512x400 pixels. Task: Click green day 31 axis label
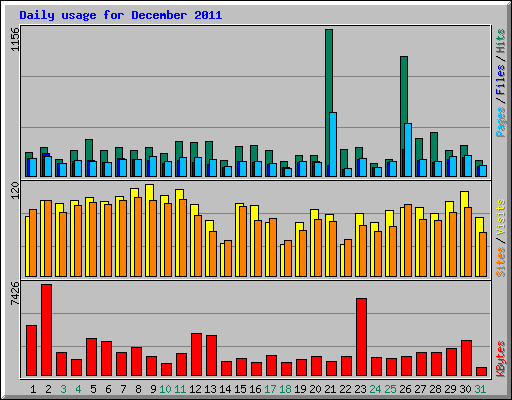(480, 389)
